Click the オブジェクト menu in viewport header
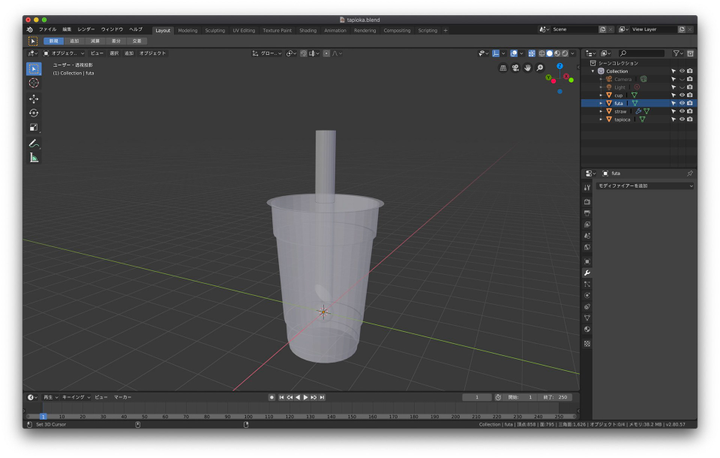Viewport: 720px width, 458px height. [152, 53]
